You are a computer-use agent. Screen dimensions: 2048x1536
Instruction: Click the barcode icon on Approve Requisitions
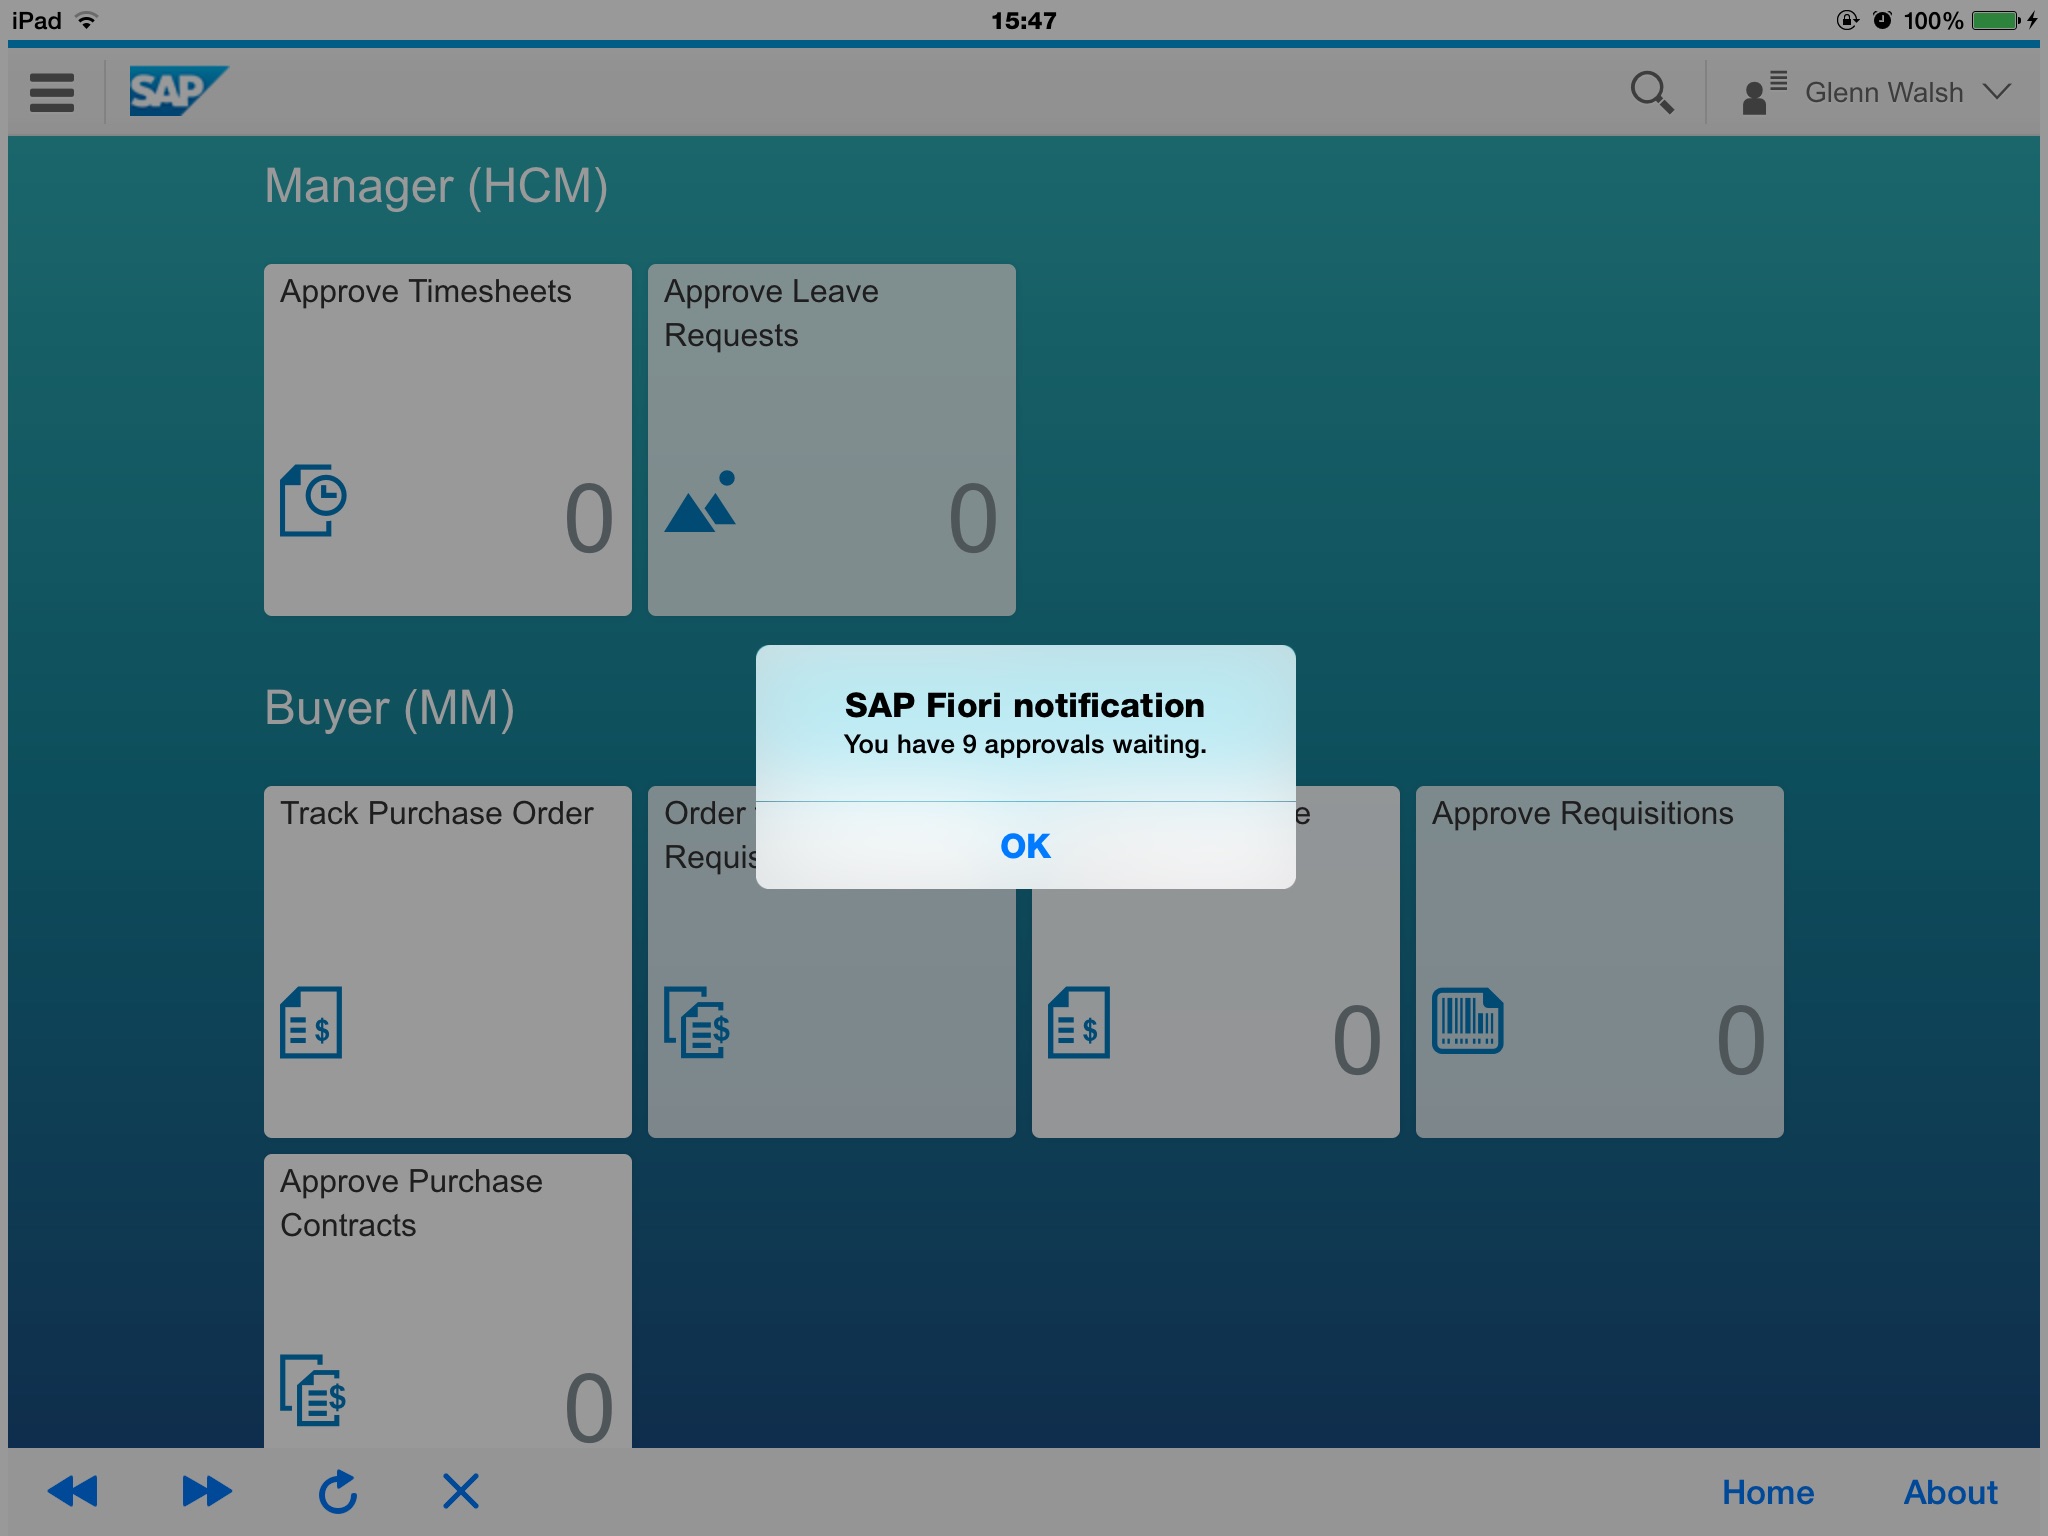tap(1467, 1021)
